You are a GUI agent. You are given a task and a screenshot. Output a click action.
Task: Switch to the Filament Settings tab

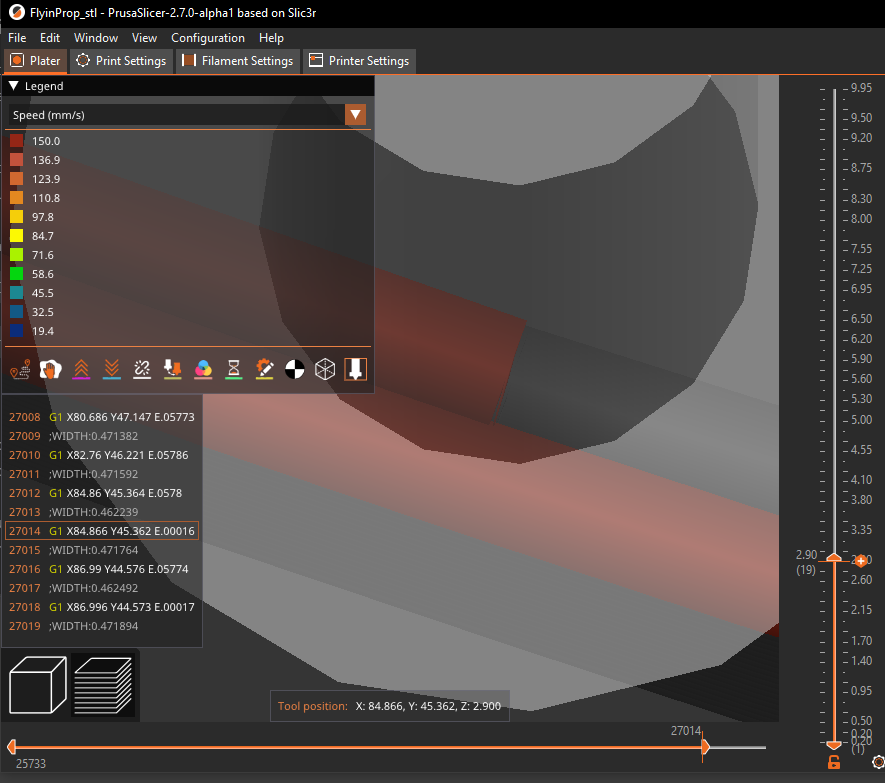coord(237,61)
